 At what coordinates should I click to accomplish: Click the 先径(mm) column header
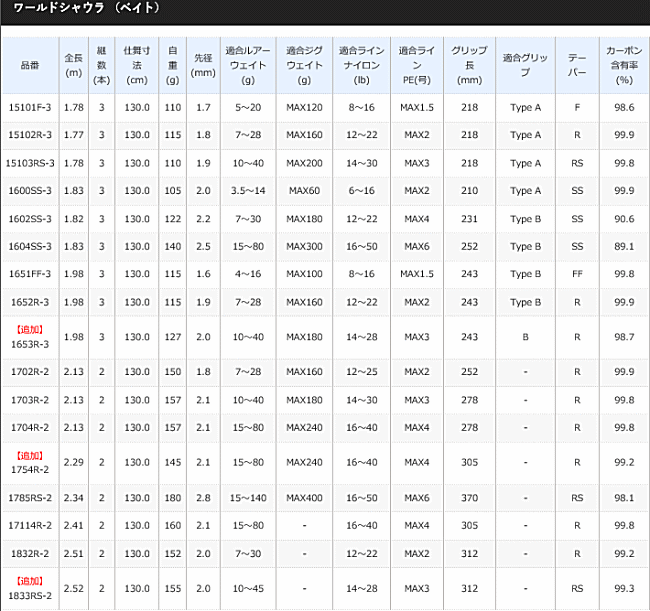(203, 65)
